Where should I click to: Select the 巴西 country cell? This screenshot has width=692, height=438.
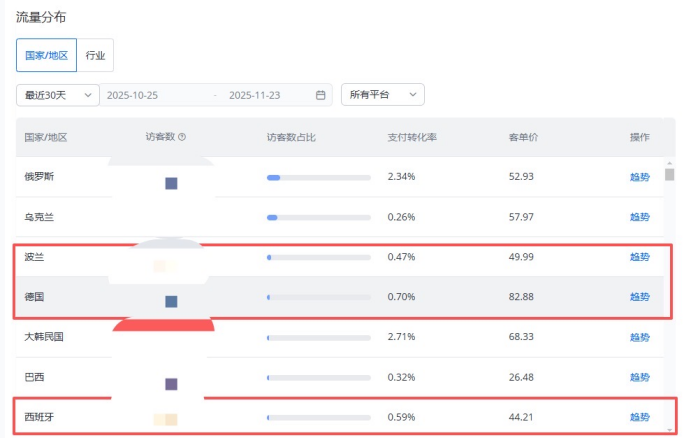click(x=34, y=377)
